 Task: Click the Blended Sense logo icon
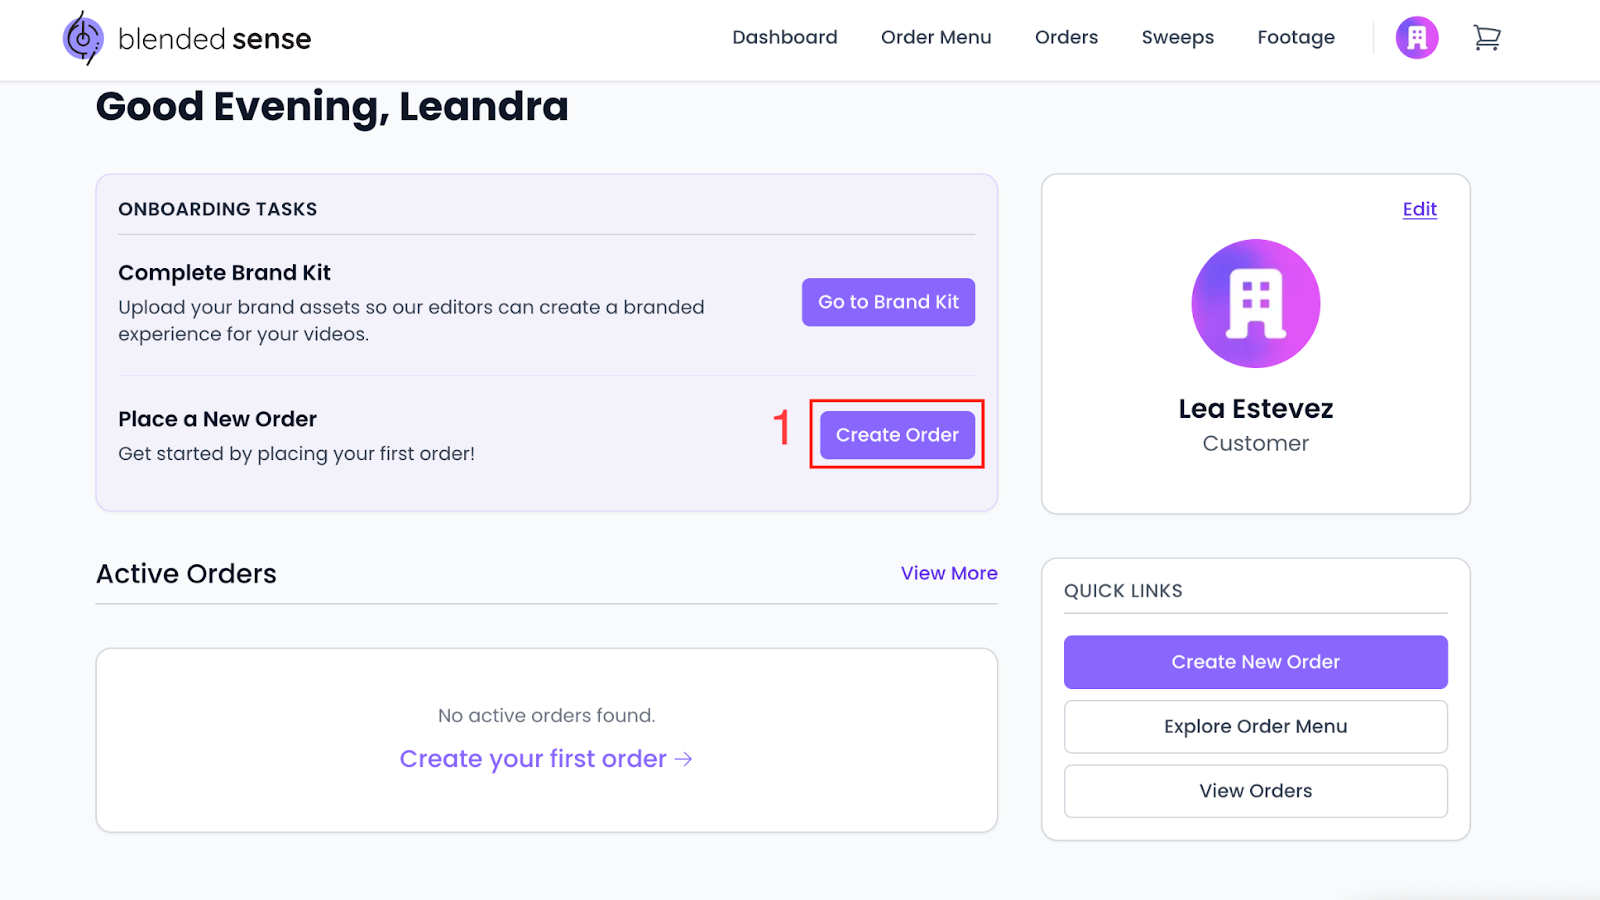pos(83,39)
